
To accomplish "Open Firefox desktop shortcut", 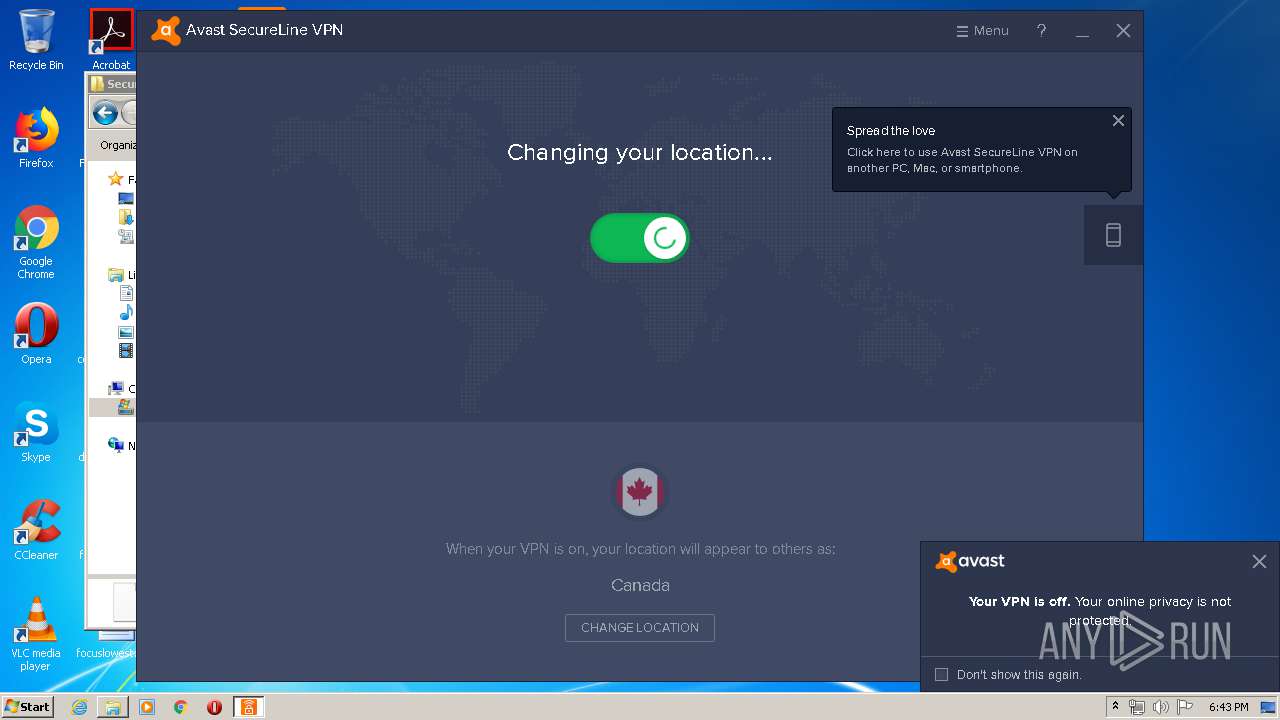I will point(36,138).
